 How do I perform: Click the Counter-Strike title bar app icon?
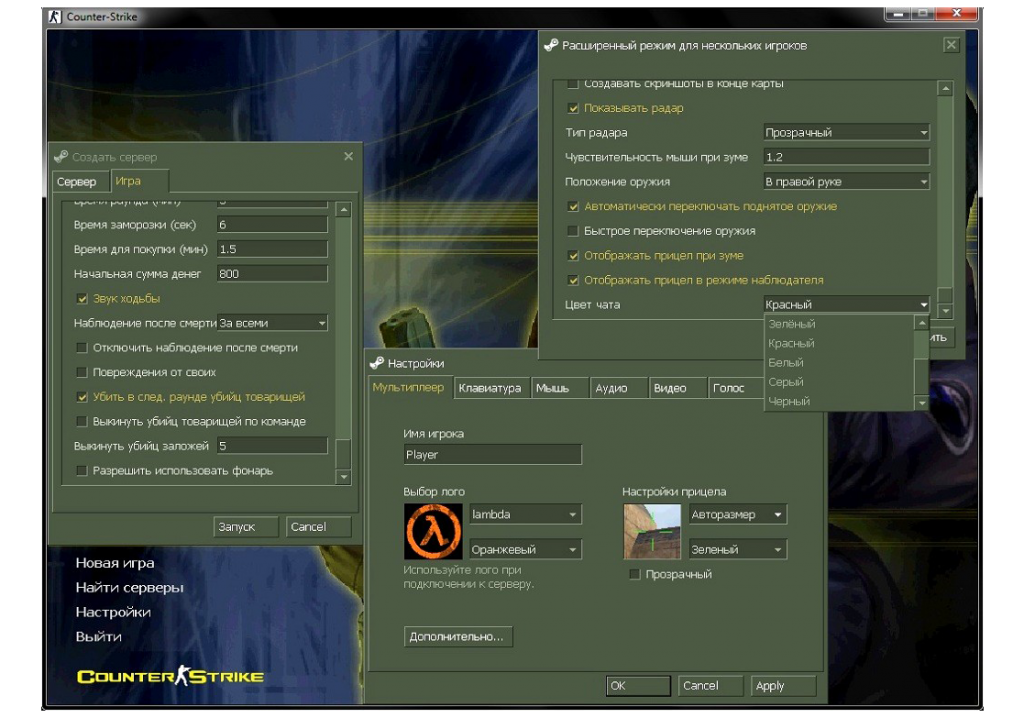tap(54, 16)
